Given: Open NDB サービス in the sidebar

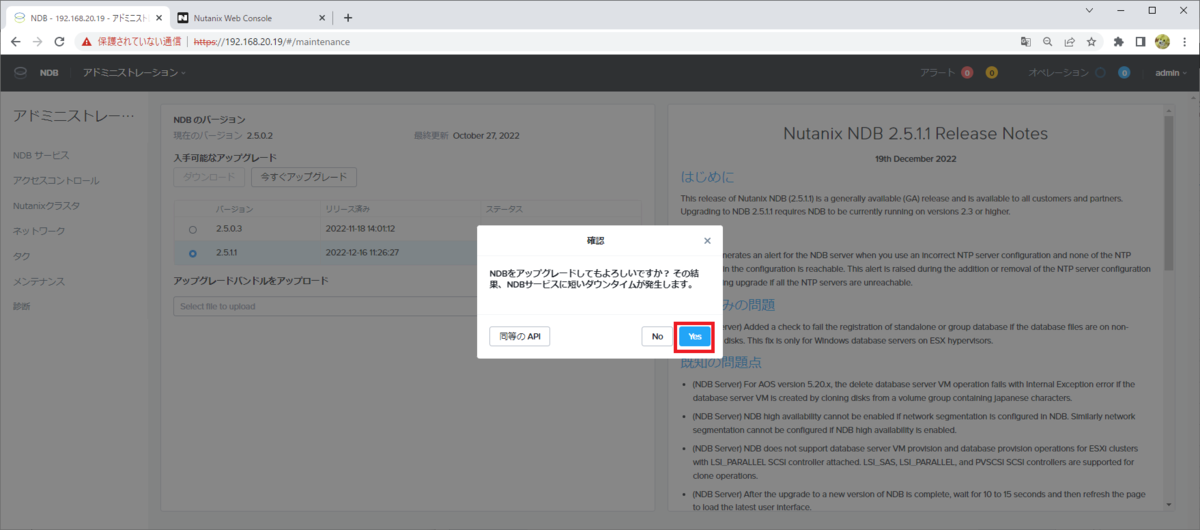Looking at the screenshot, I should [x=41, y=156].
